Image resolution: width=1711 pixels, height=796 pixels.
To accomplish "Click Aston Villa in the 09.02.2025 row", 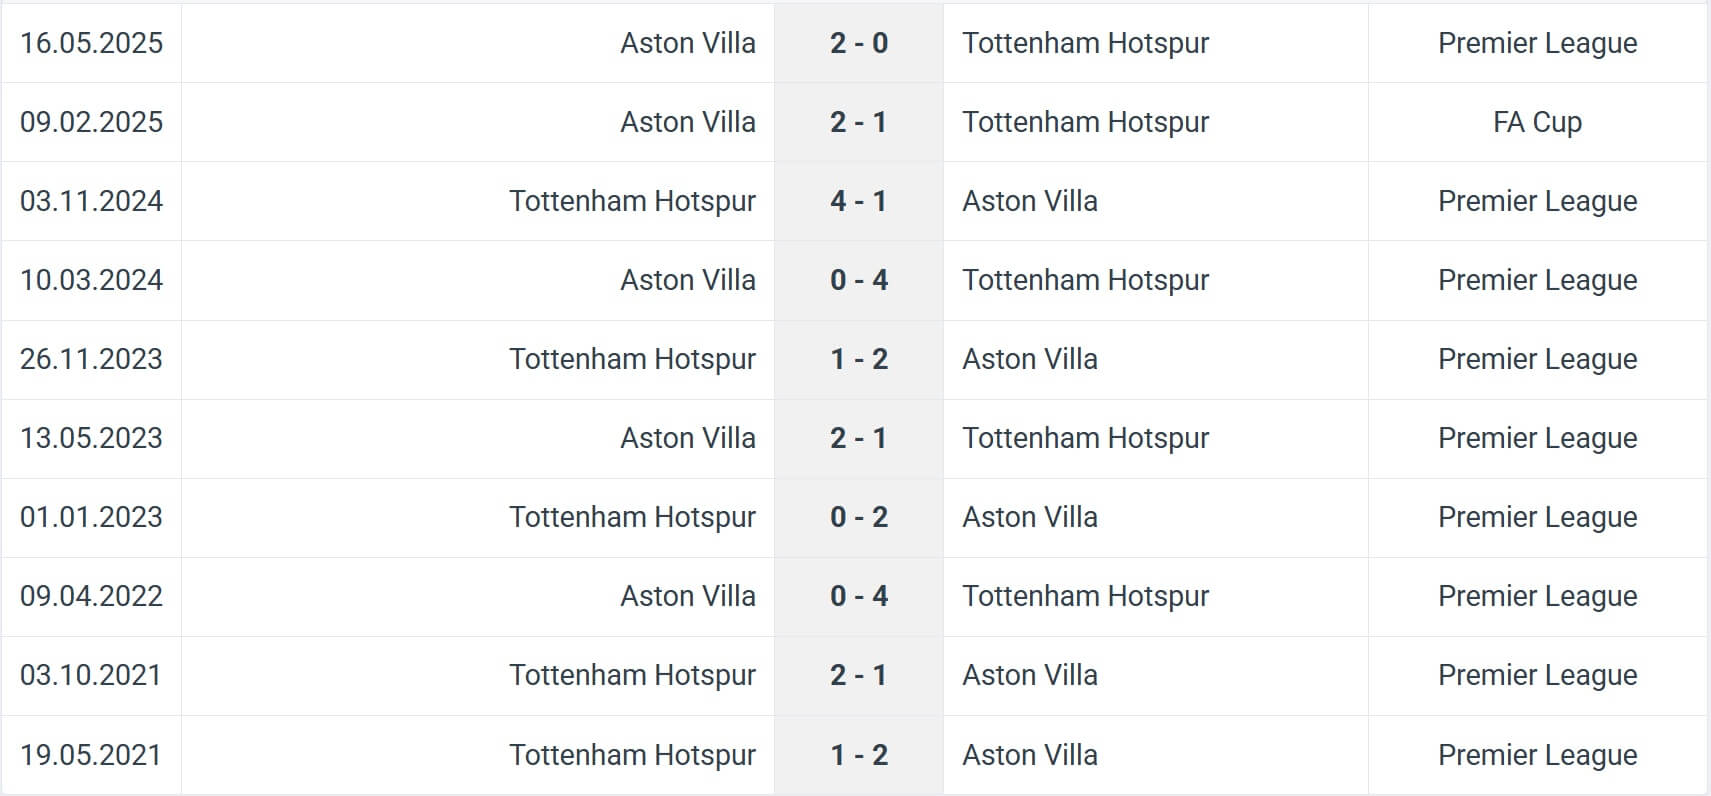I will [x=688, y=122].
